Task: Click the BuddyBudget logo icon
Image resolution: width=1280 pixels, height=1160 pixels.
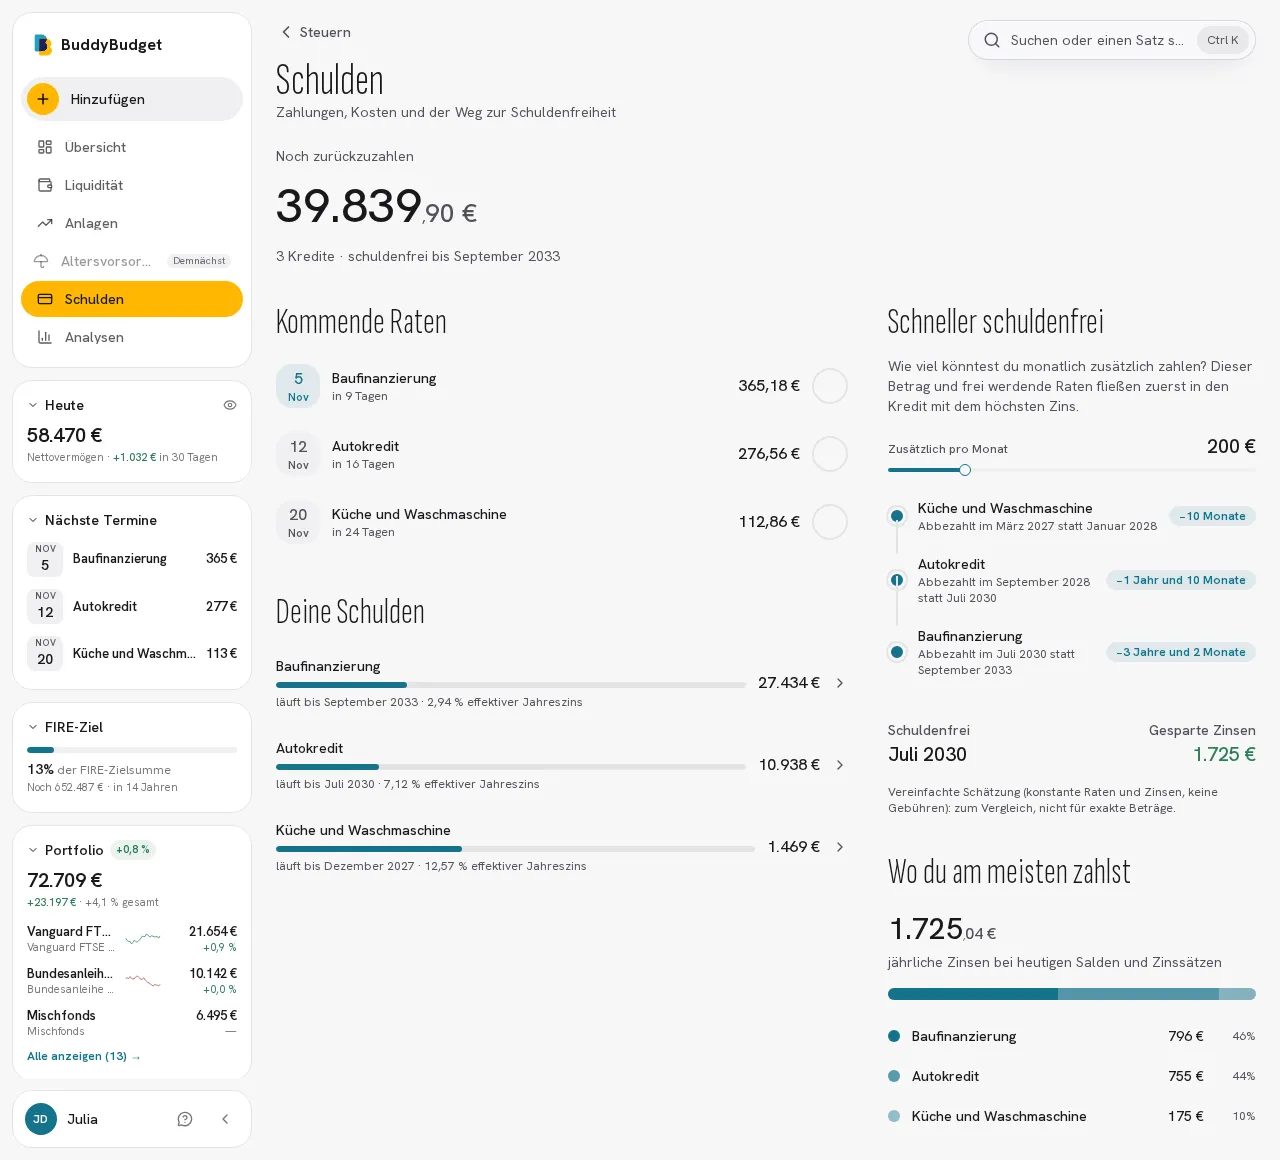Action: pos(42,44)
